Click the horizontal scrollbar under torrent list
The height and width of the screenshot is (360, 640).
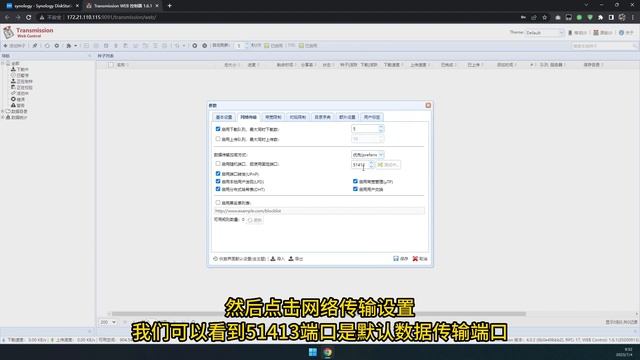(319, 314)
